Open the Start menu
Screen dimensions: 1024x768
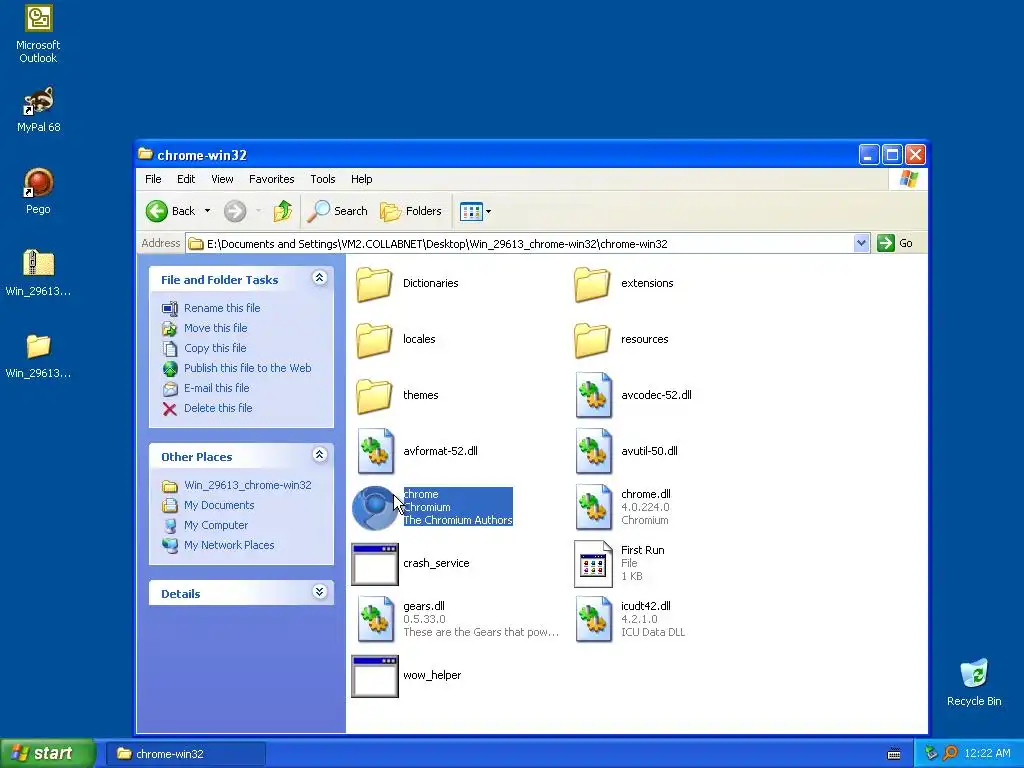pyautogui.click(x=48, y=754)
